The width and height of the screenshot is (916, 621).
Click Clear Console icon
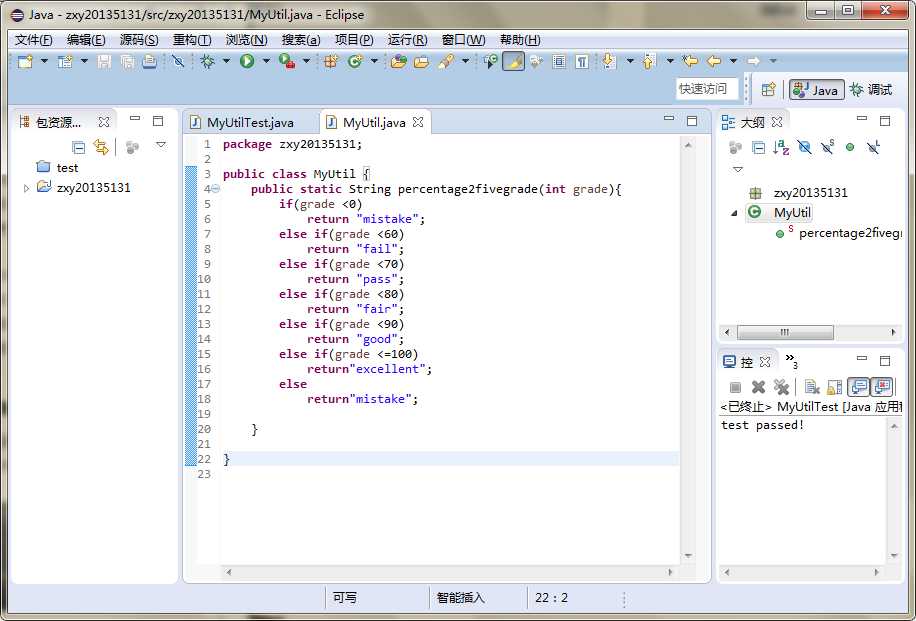point(812,387)
